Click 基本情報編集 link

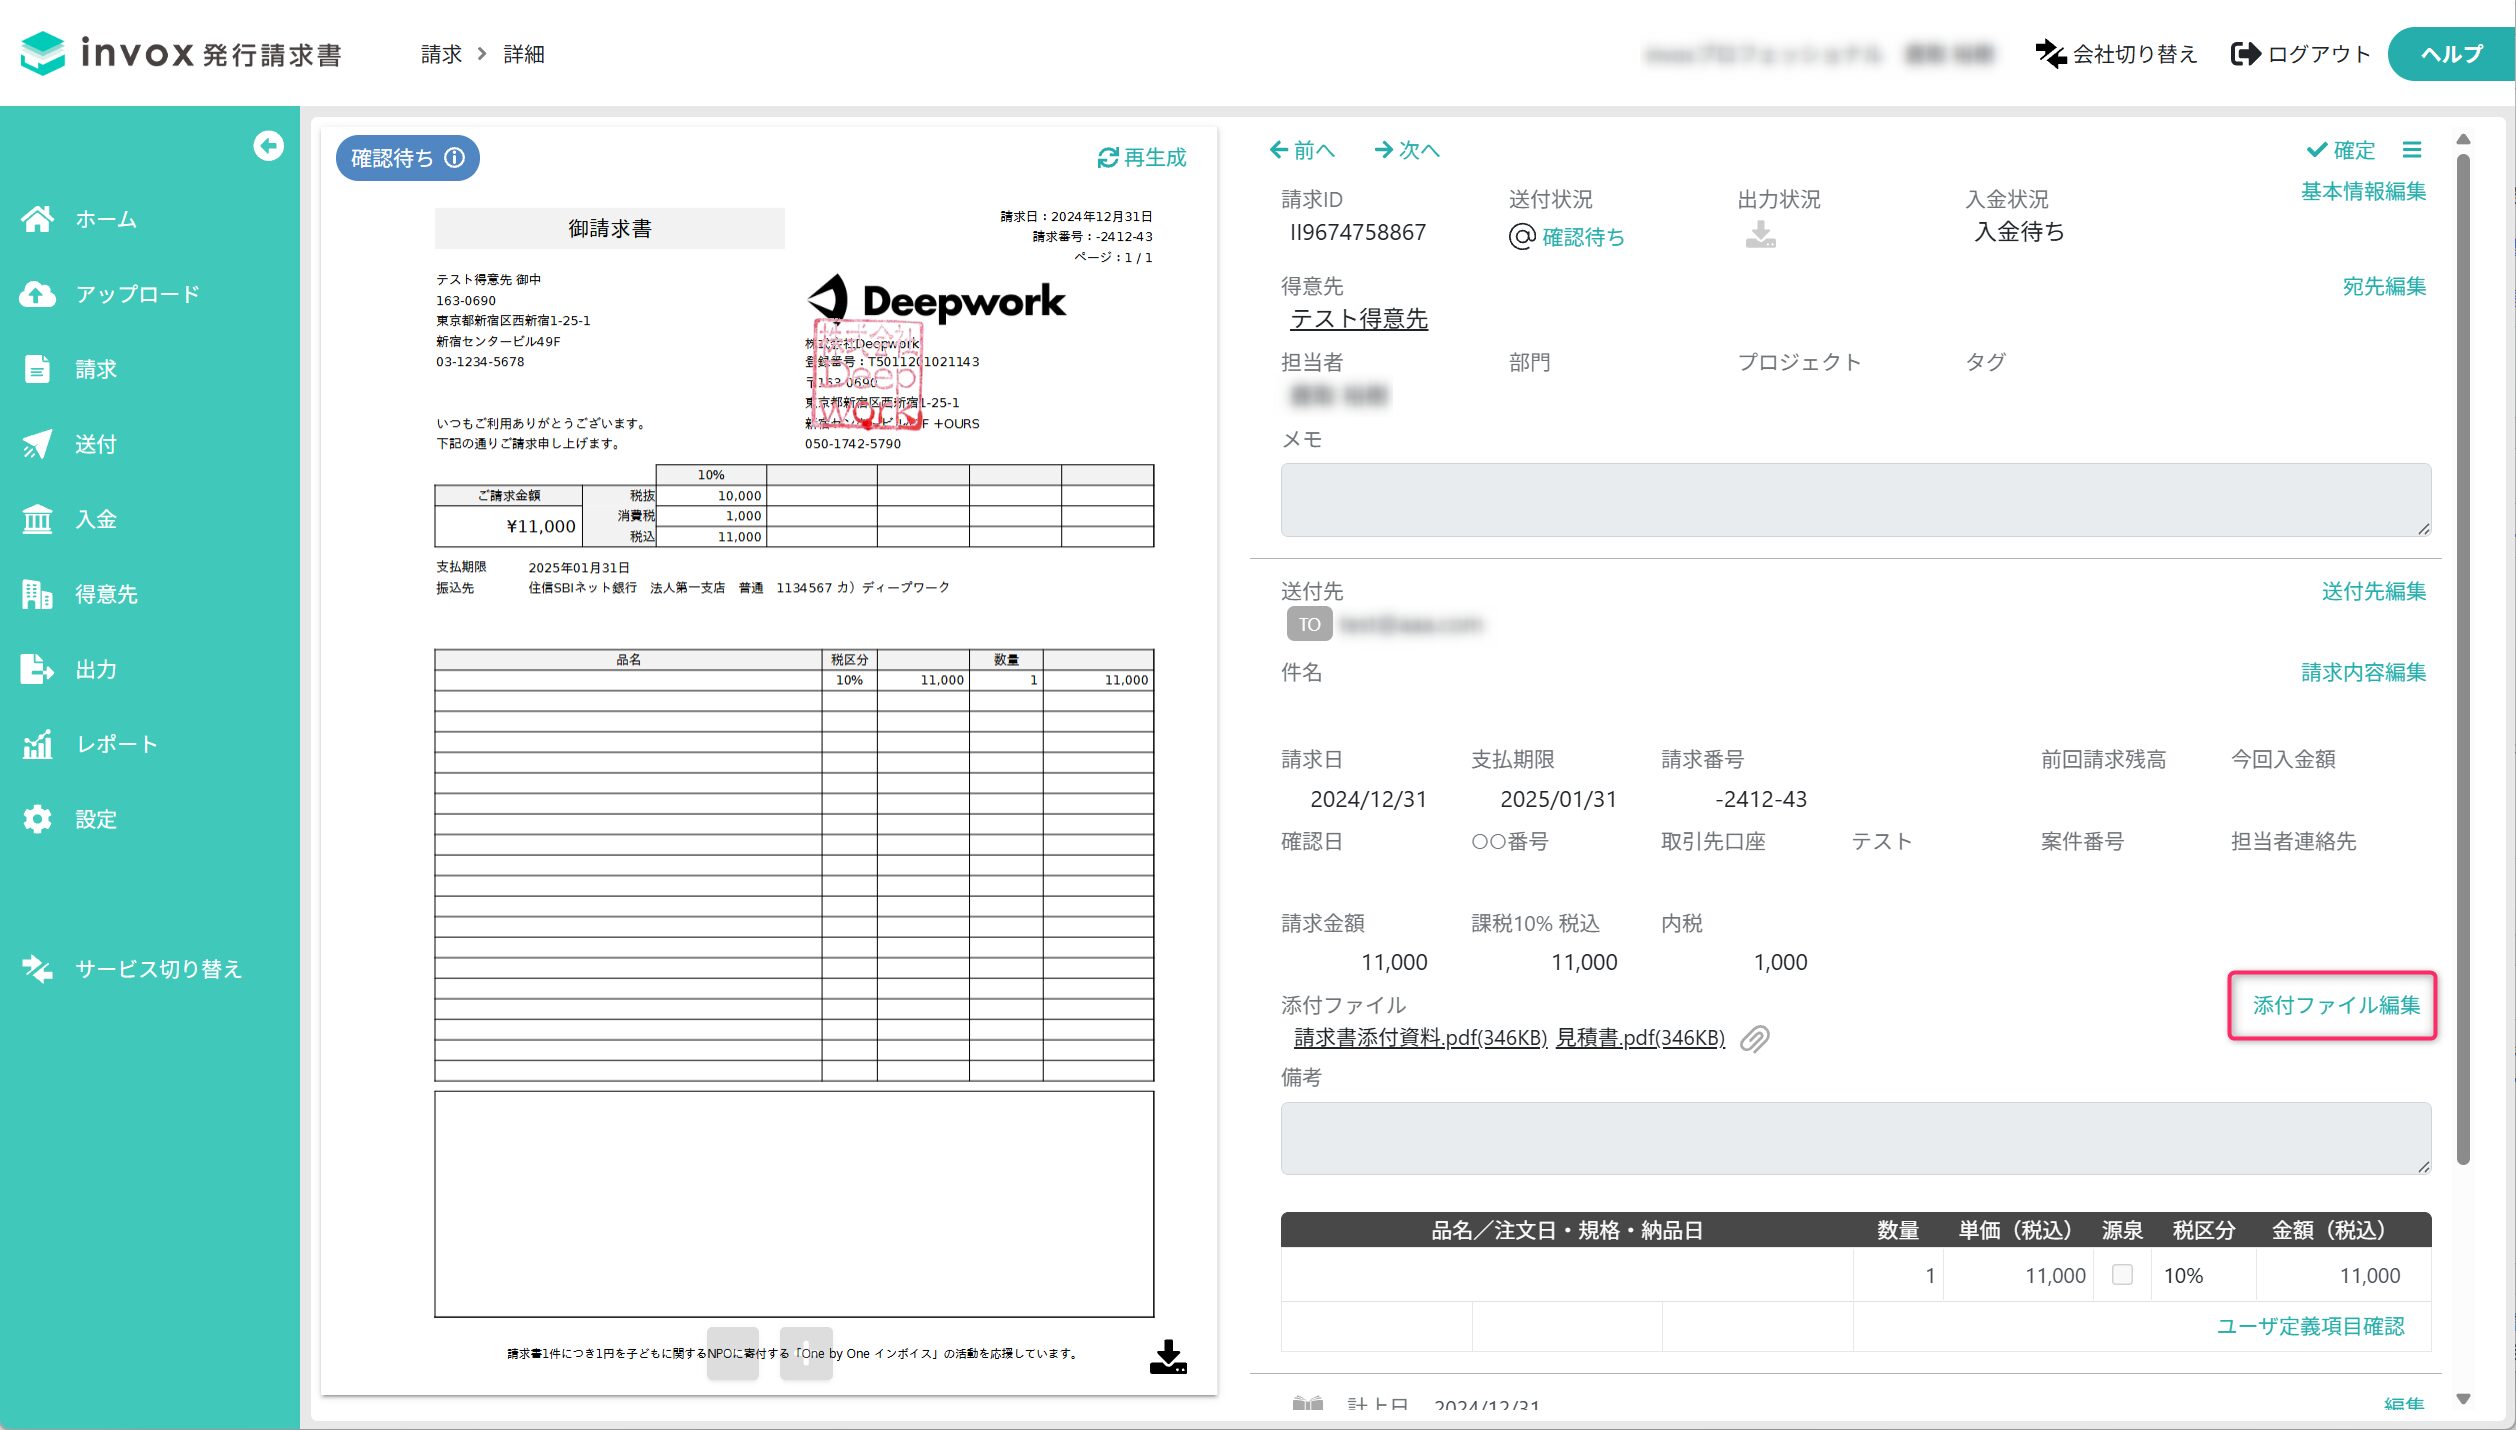click(x=2363, y=191)
